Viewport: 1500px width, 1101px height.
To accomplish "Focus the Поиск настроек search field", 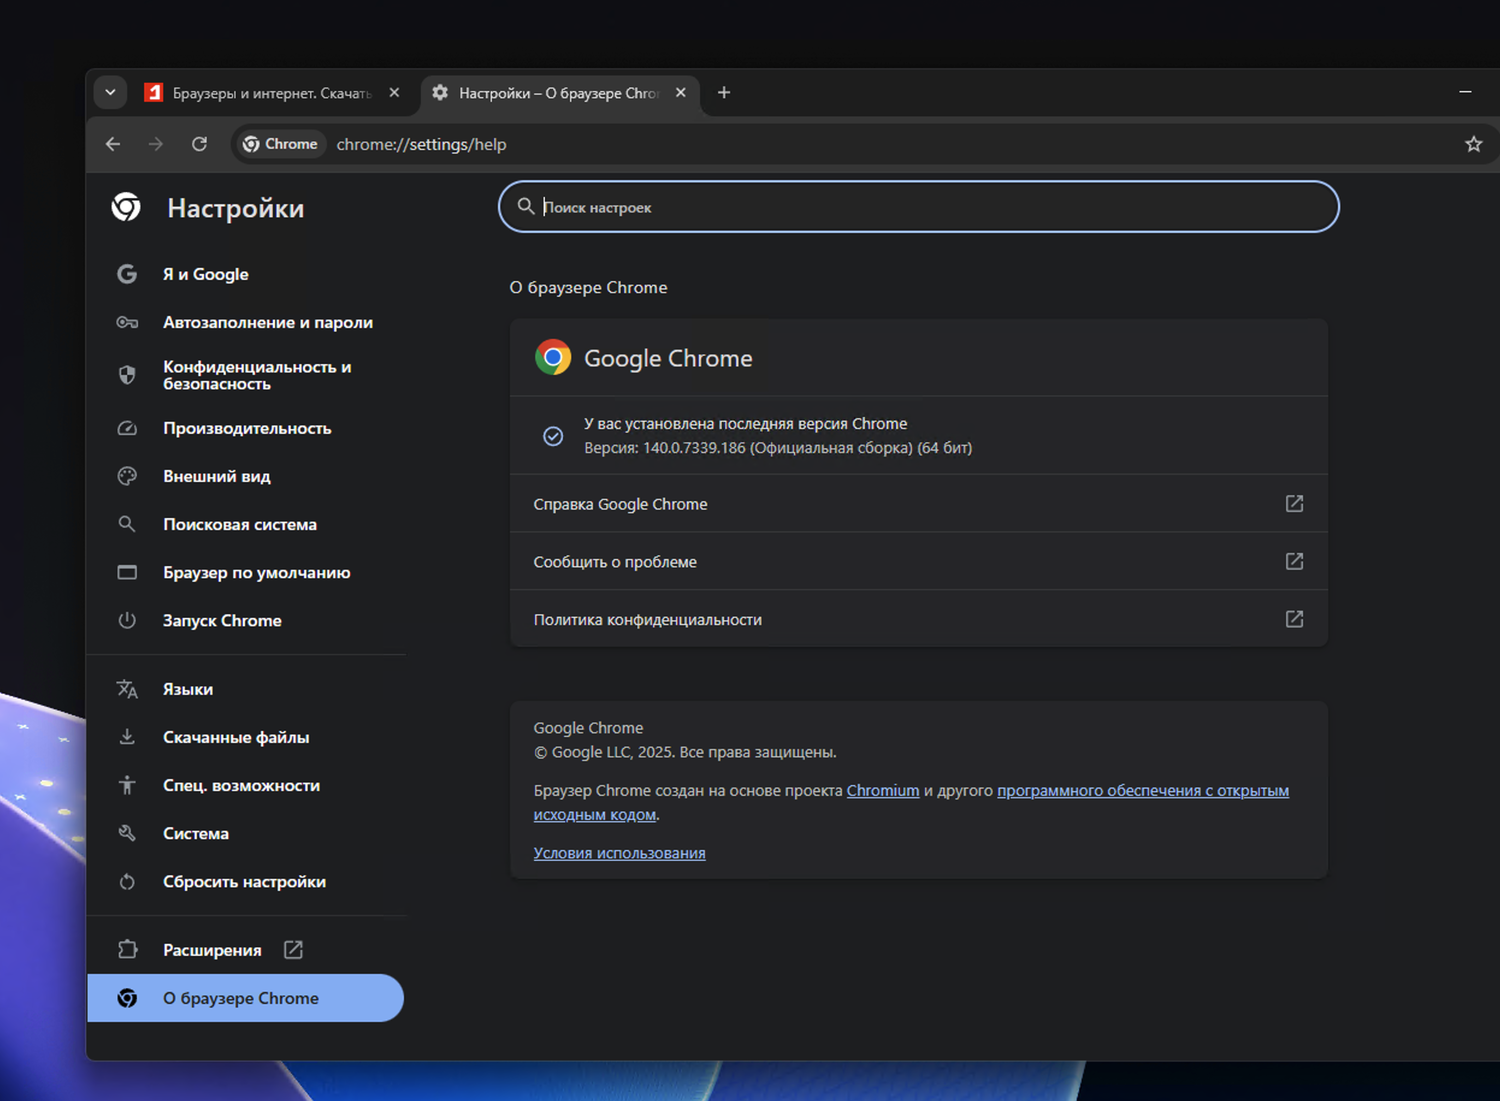I will [x=918, y=207].
